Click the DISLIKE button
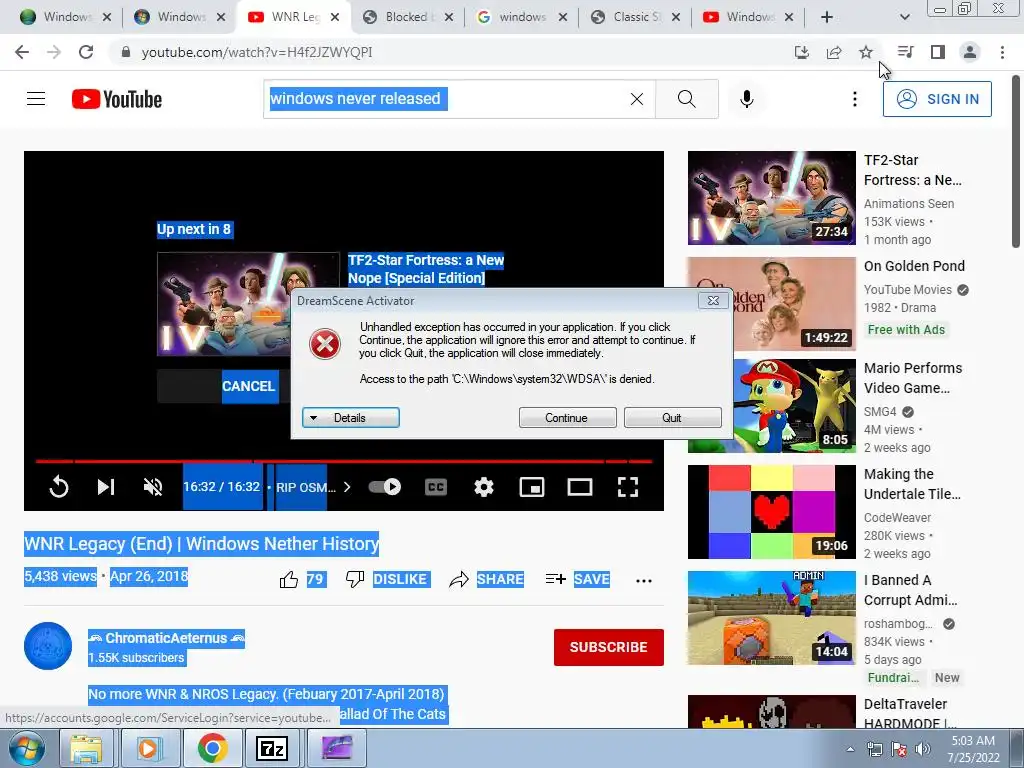This screenshot has width=1024, height=768. [388, 580]
